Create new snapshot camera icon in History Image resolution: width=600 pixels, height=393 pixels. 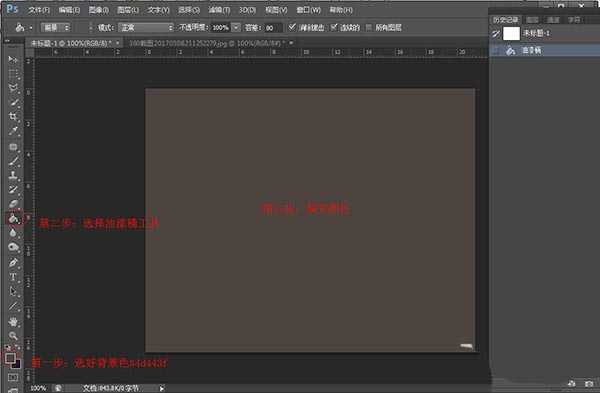pos(589,383)
